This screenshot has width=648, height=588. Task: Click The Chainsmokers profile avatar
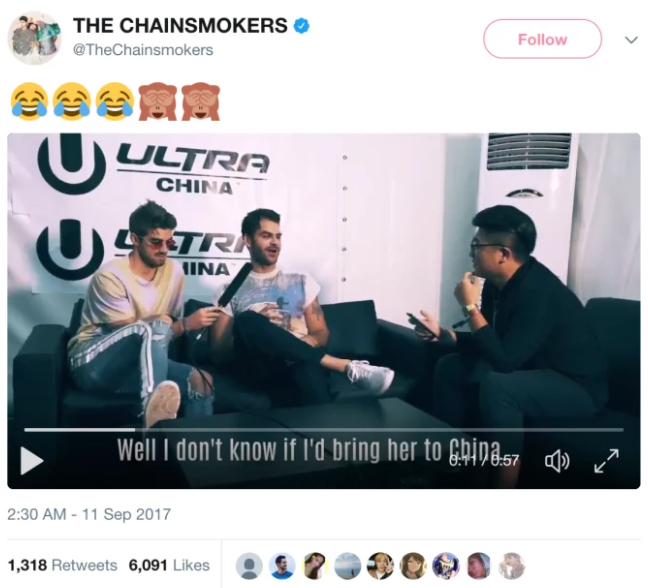click(34, 38)
